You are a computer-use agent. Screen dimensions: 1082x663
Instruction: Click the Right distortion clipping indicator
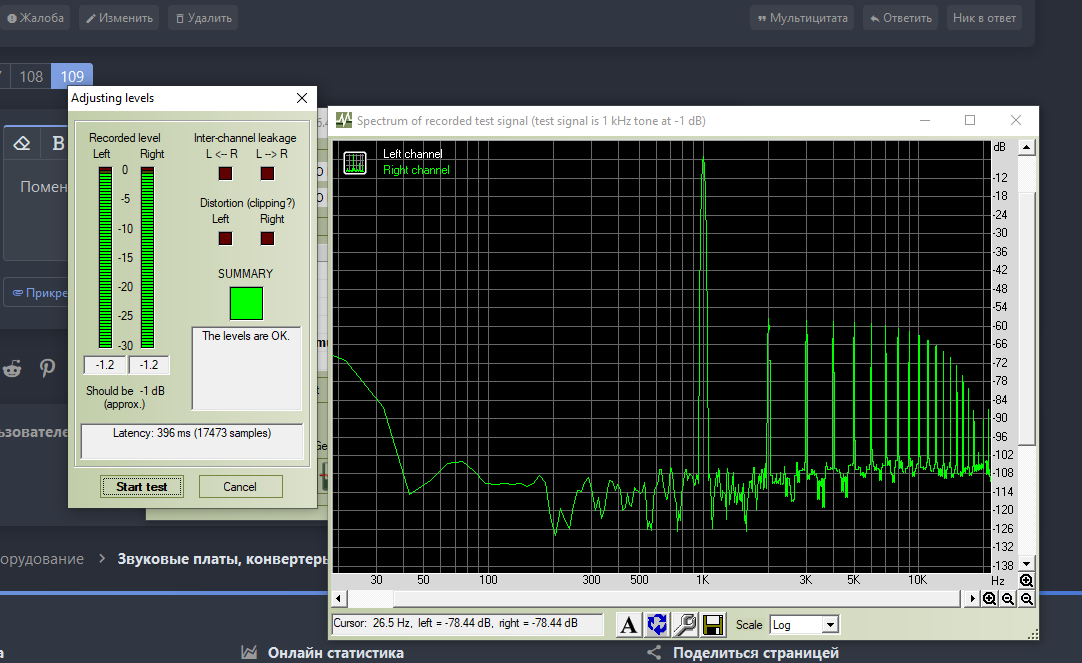pos(268,239)
